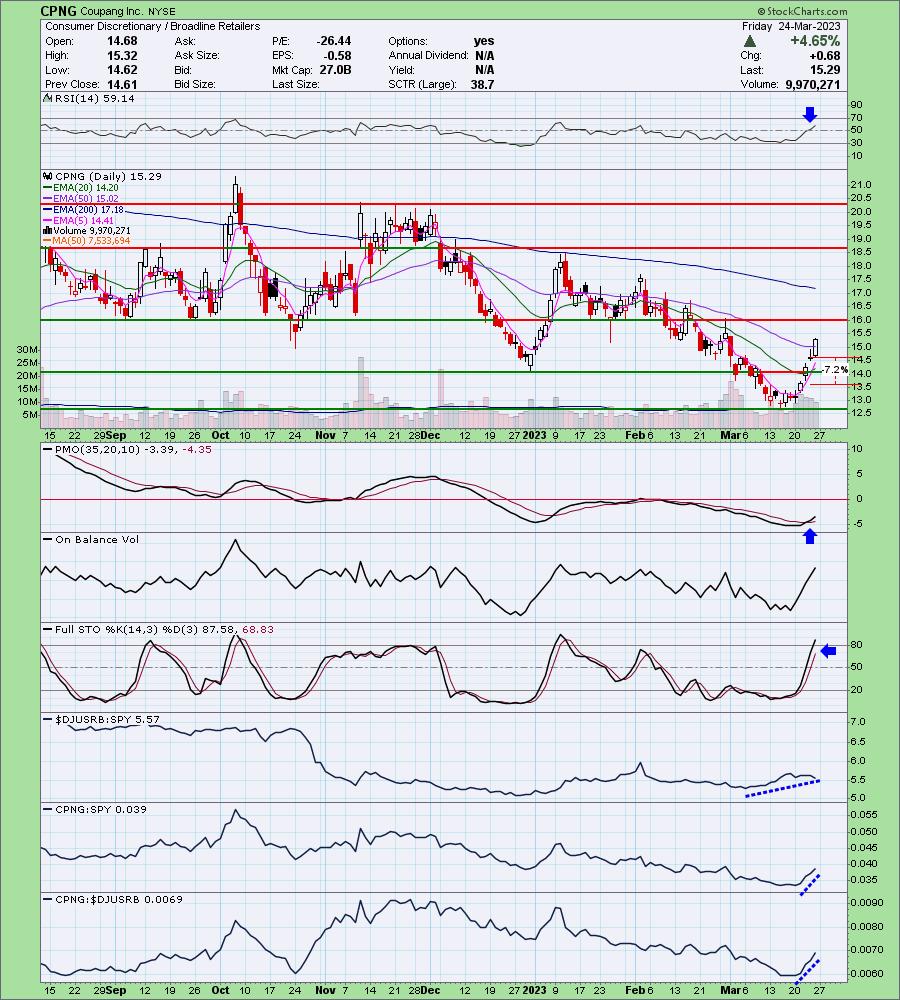Click the magenta EMA(5) line swatch

47,220
